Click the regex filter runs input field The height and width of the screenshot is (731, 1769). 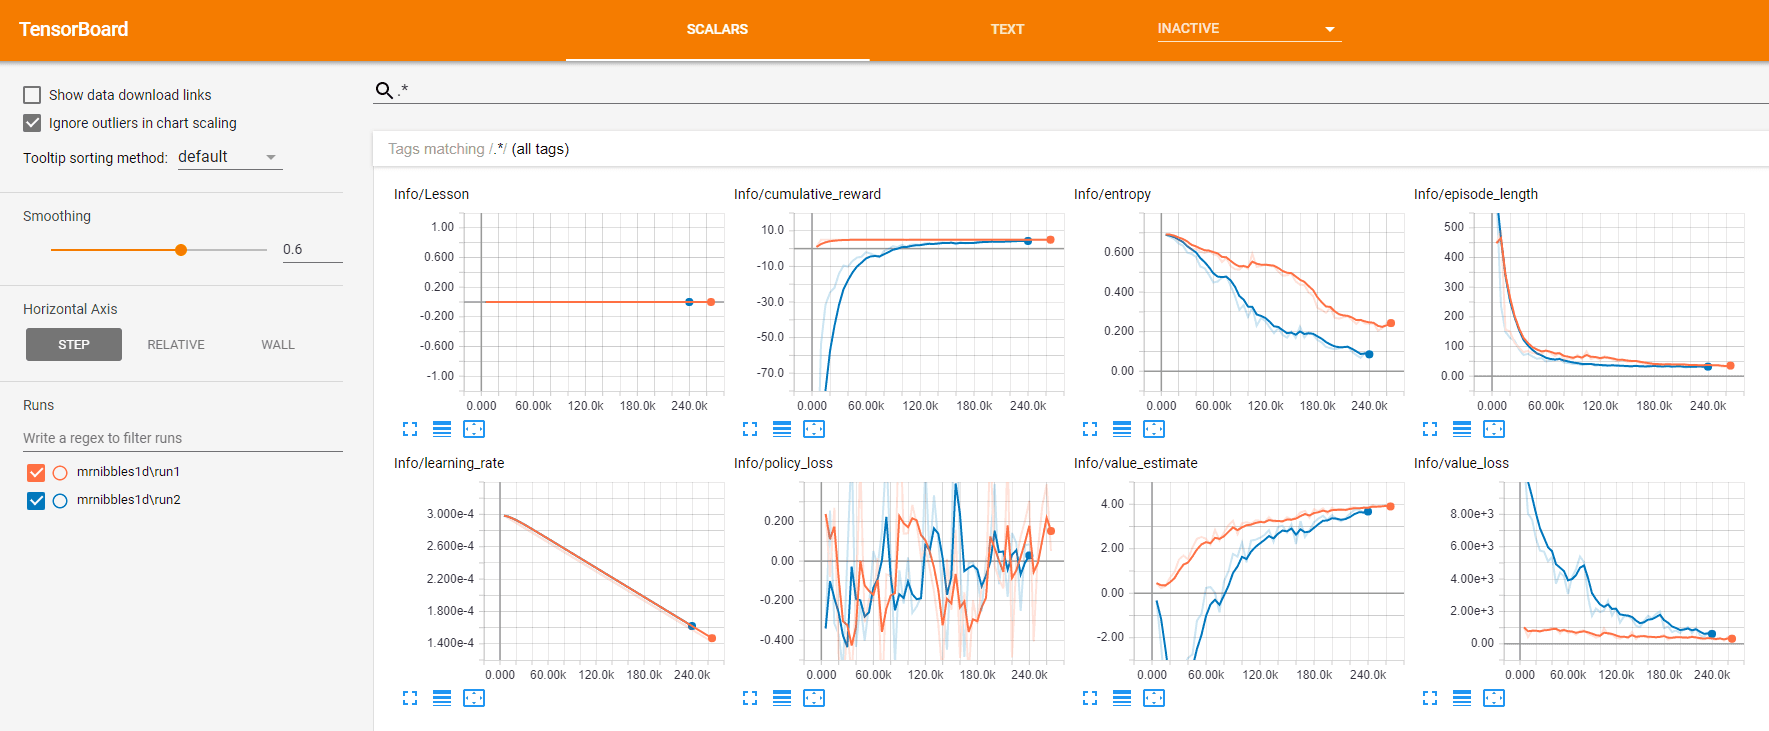[182, 438]
